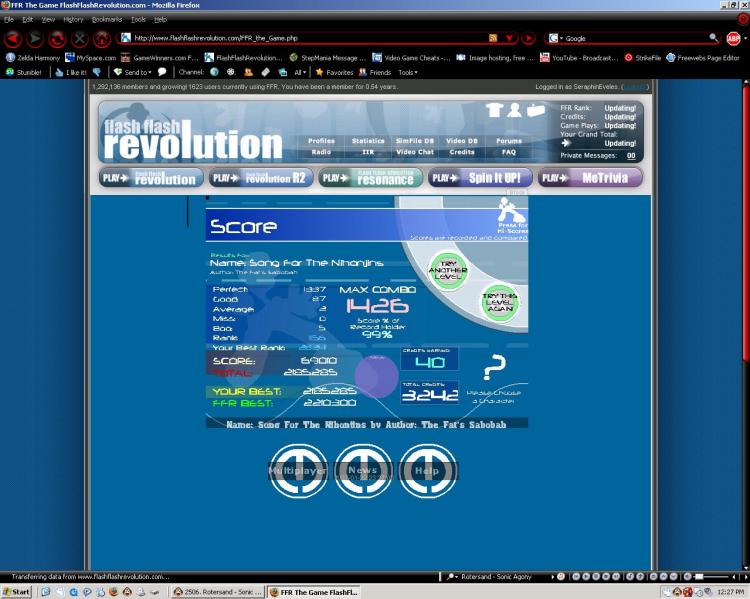Screen dimensions: 750x599
Task: Open the StumbleUpon Tools dropdown
Action: tap(408, 72)
